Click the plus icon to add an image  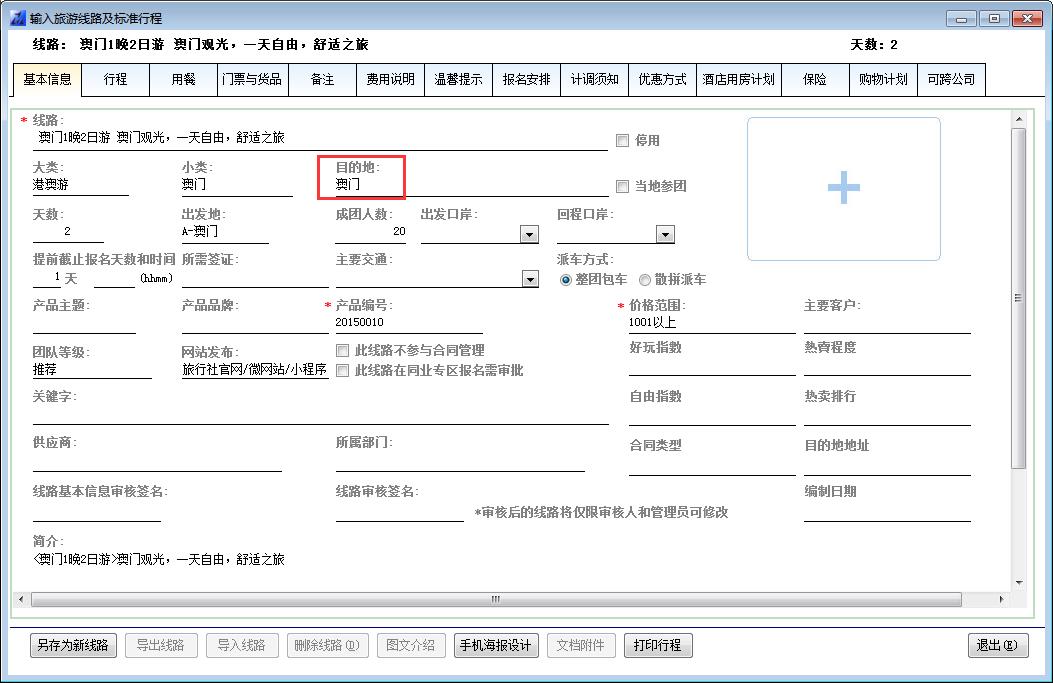pos(843,188)
